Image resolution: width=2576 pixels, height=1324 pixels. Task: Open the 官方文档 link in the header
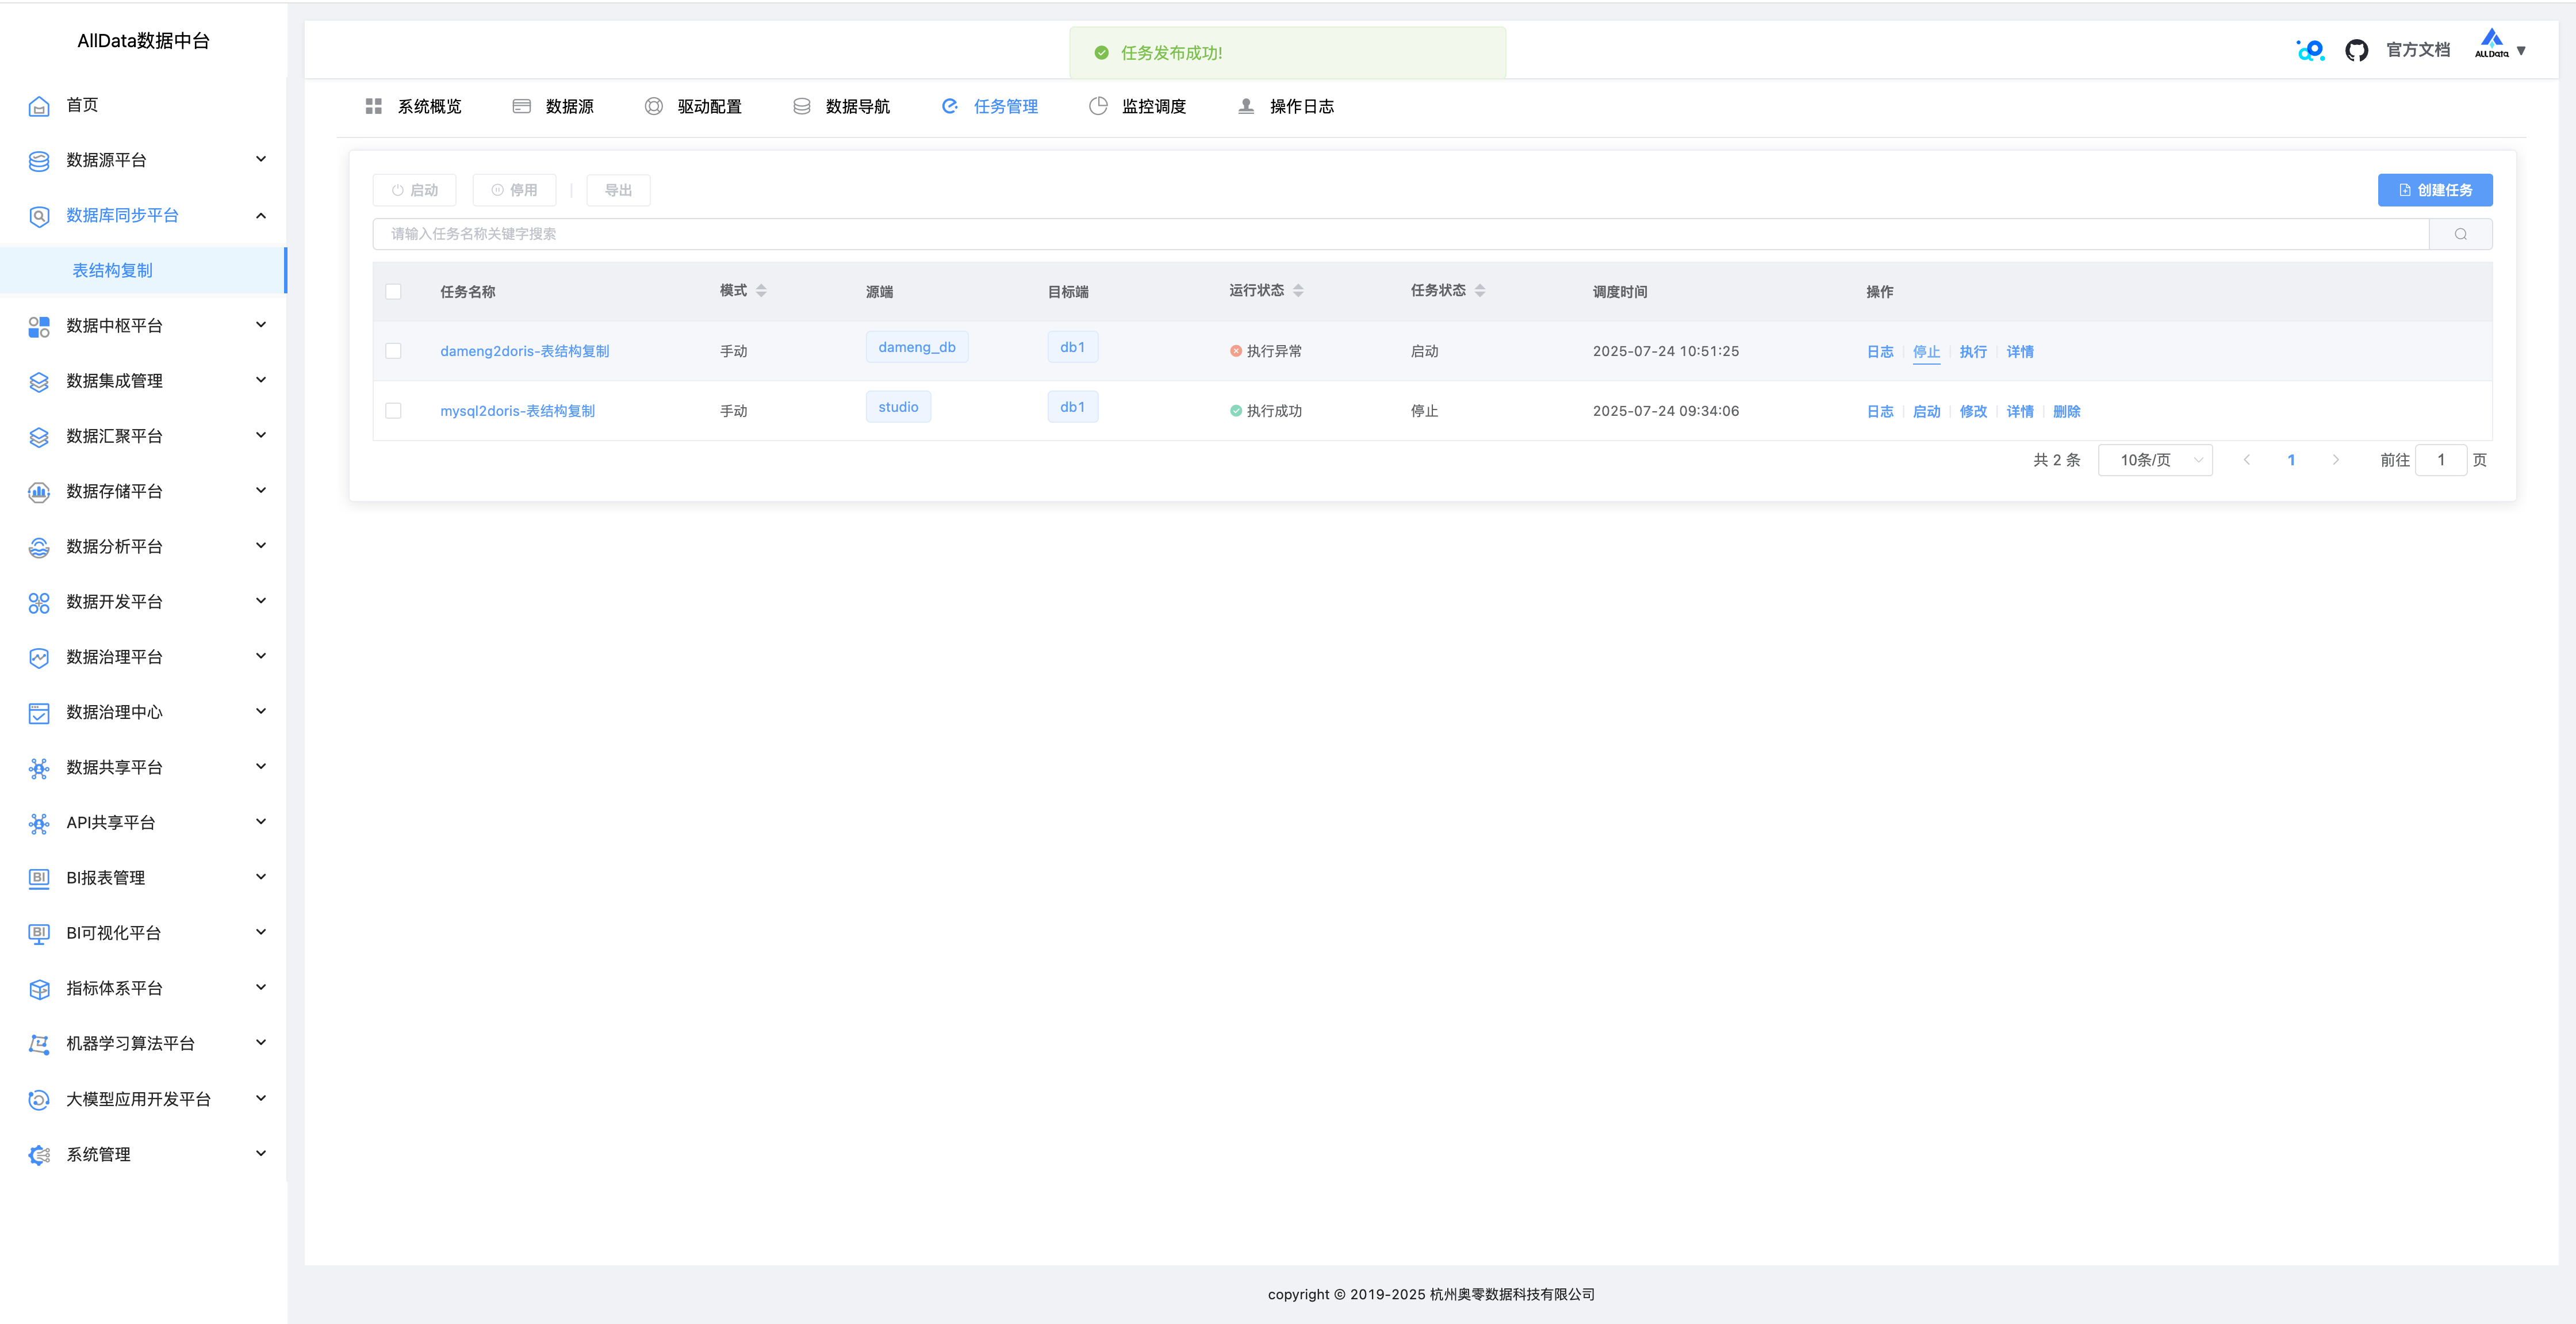(x=2417, y=50)
